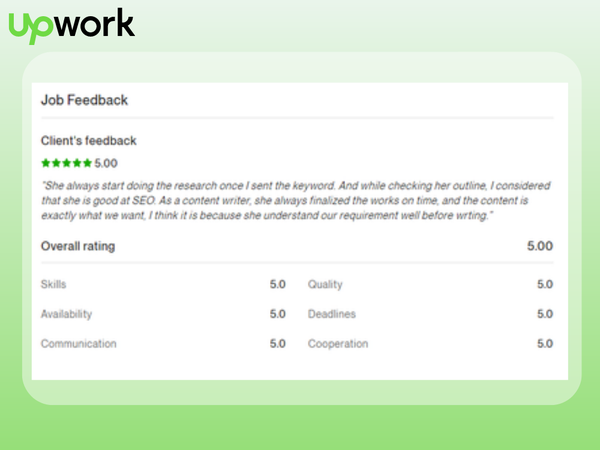Click the Skills rating label
Screen dimensions: 600x450
[53, 285]
